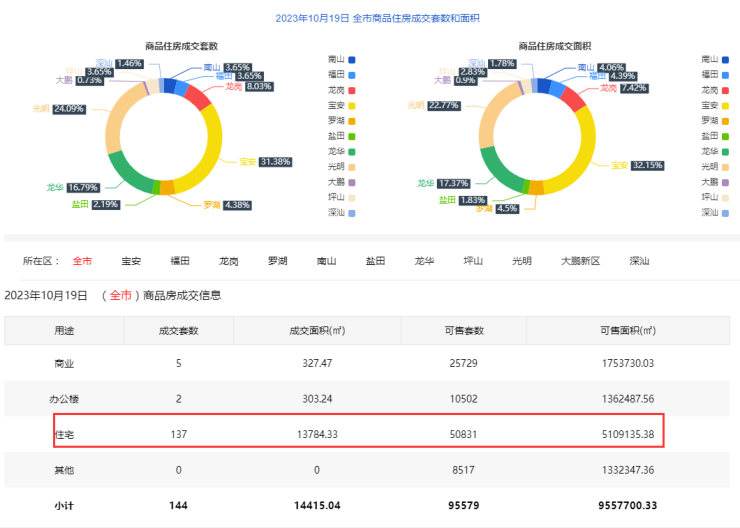
Task: Click the 可售面积(㎡) column header
Action: click(627, 330)
